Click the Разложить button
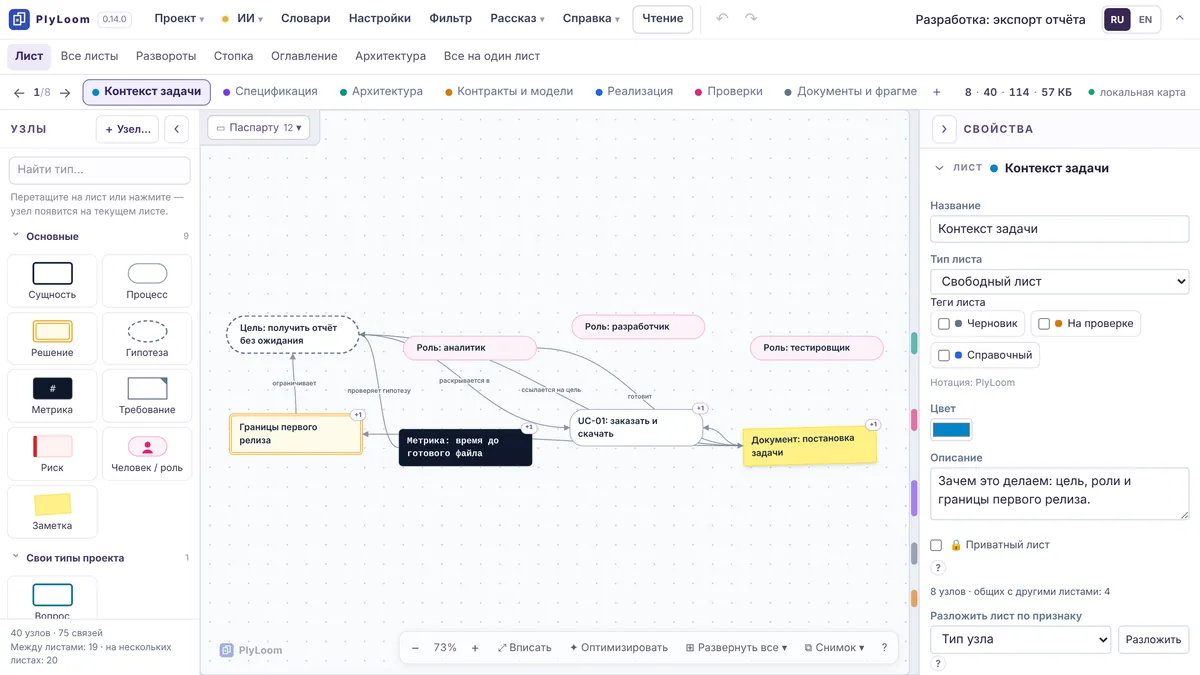 tap(1153, 639)
